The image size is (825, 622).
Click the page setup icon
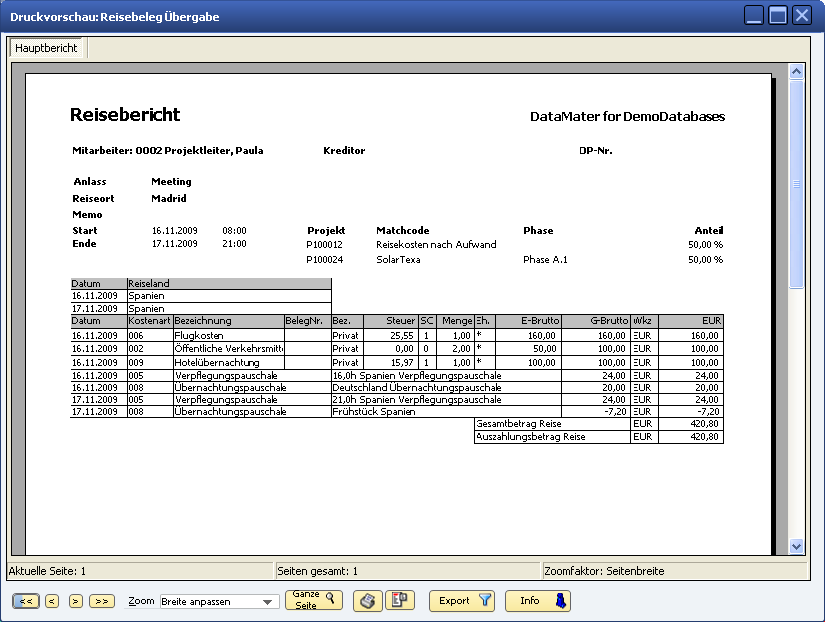(x=399, y=601)
